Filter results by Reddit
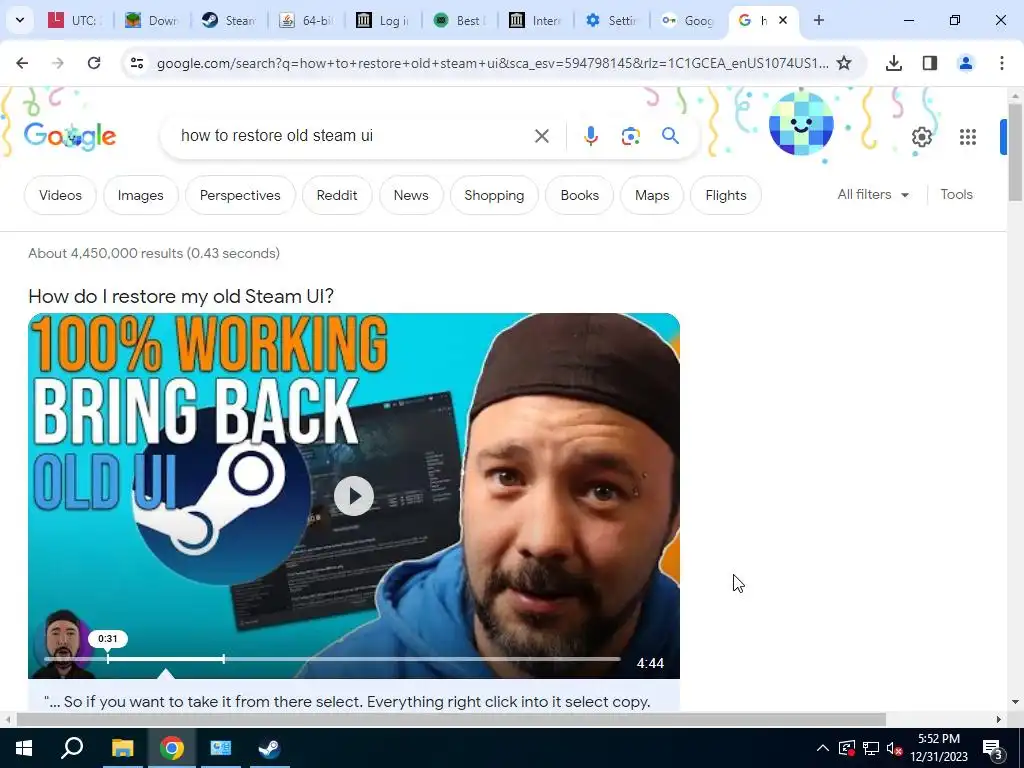Viewport: 1024px width, 768px height. [337, 195]
